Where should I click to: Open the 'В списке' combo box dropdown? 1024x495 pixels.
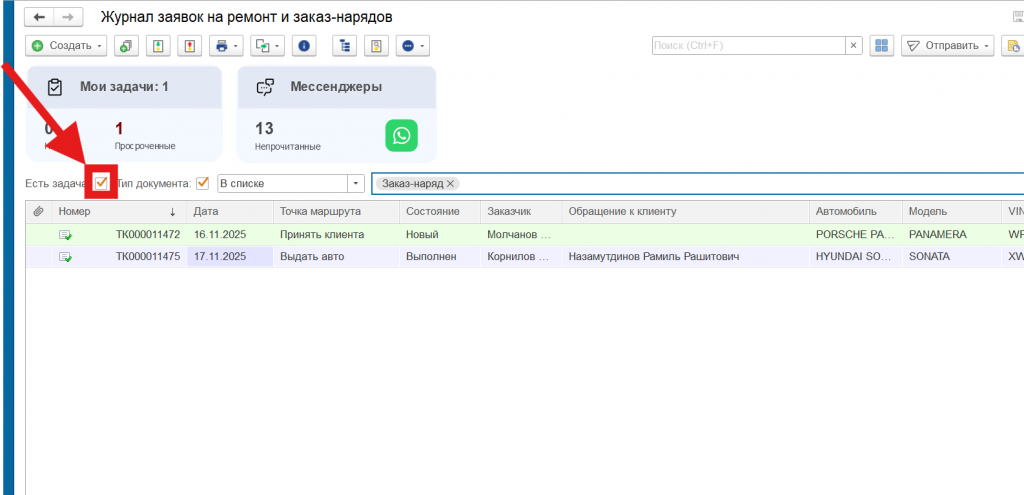pos(356,184)
